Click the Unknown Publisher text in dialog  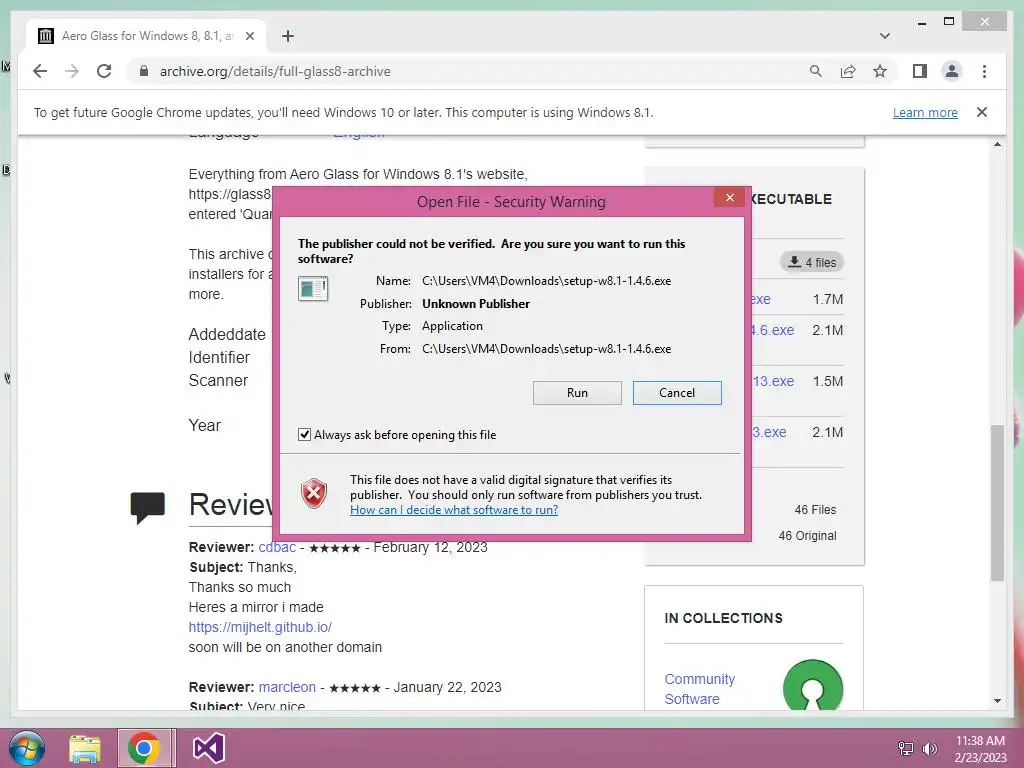(x=475, y=304)
